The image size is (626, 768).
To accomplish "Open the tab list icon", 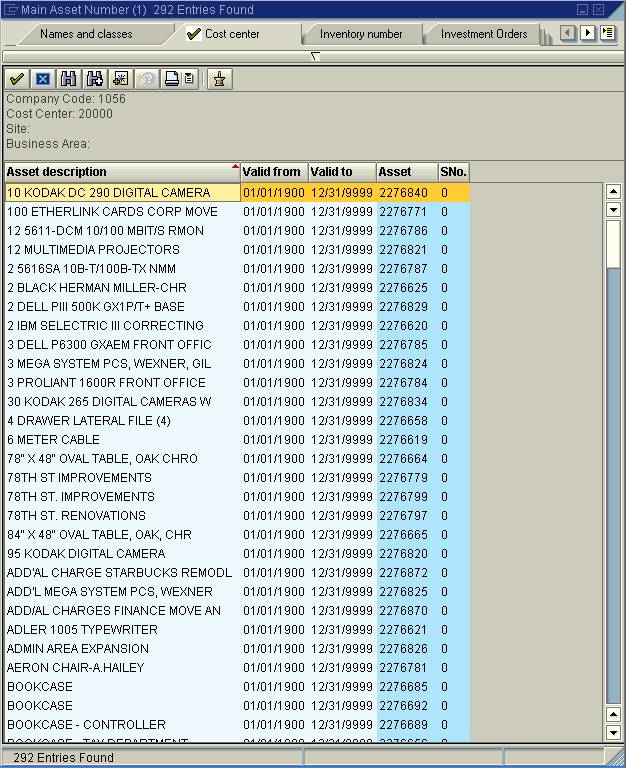I will point(608,33).
